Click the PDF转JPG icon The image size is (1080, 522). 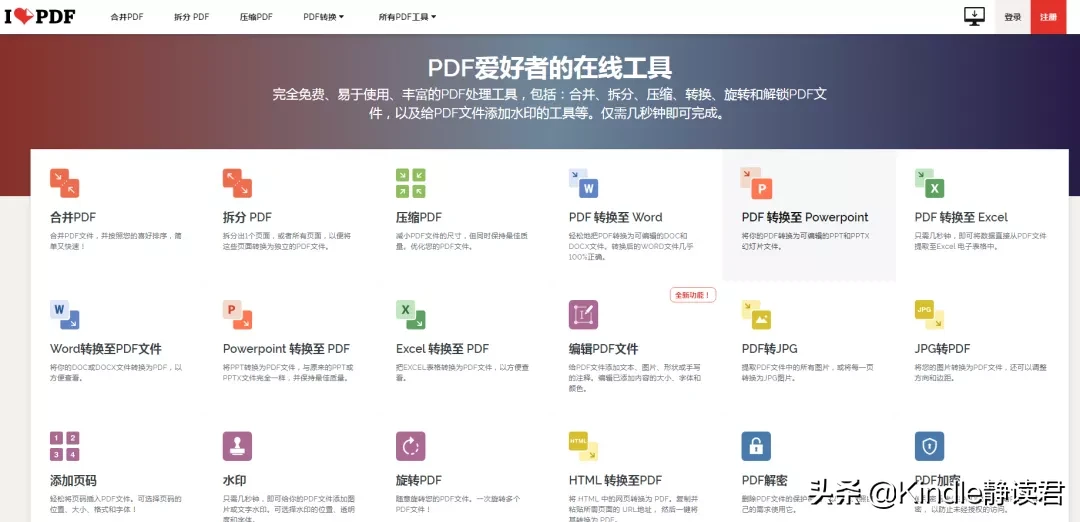(756, 315)
